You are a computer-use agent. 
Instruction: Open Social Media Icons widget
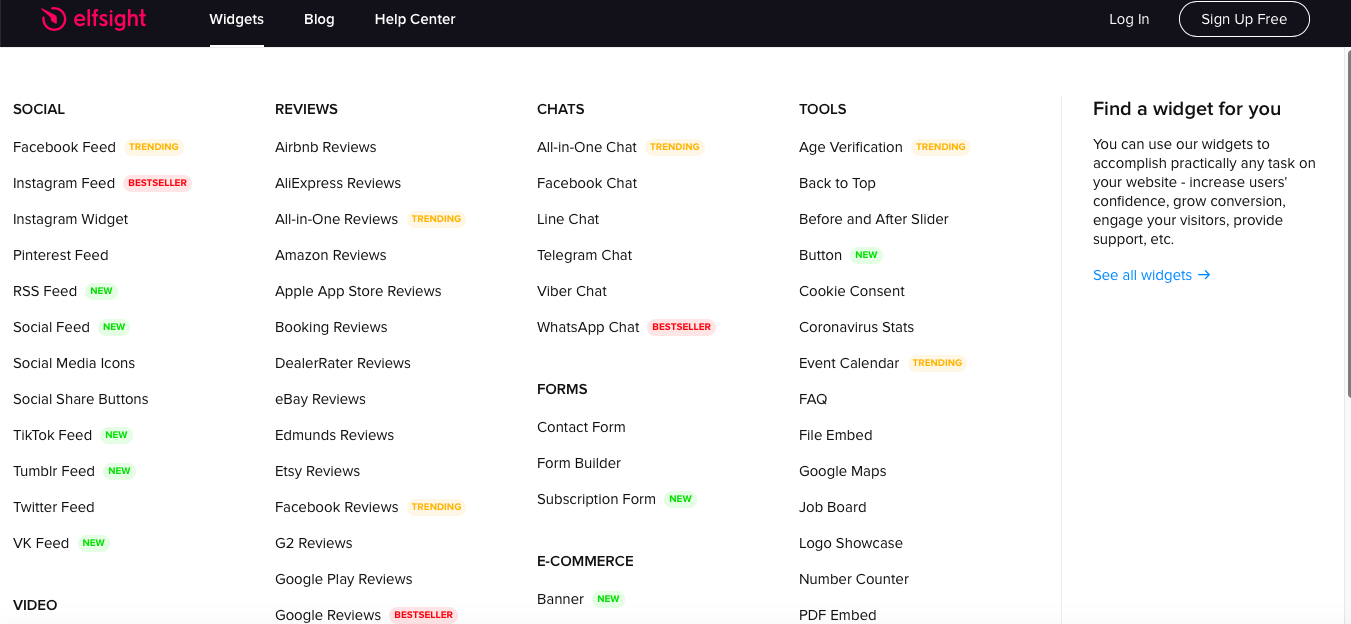coord(74,363)
